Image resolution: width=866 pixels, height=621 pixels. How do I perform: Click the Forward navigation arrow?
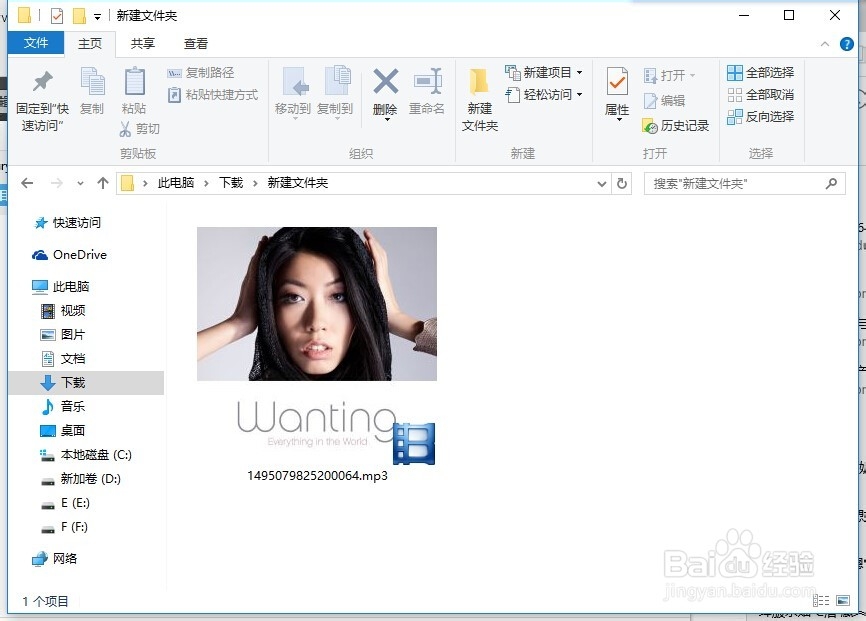point(56,183)
